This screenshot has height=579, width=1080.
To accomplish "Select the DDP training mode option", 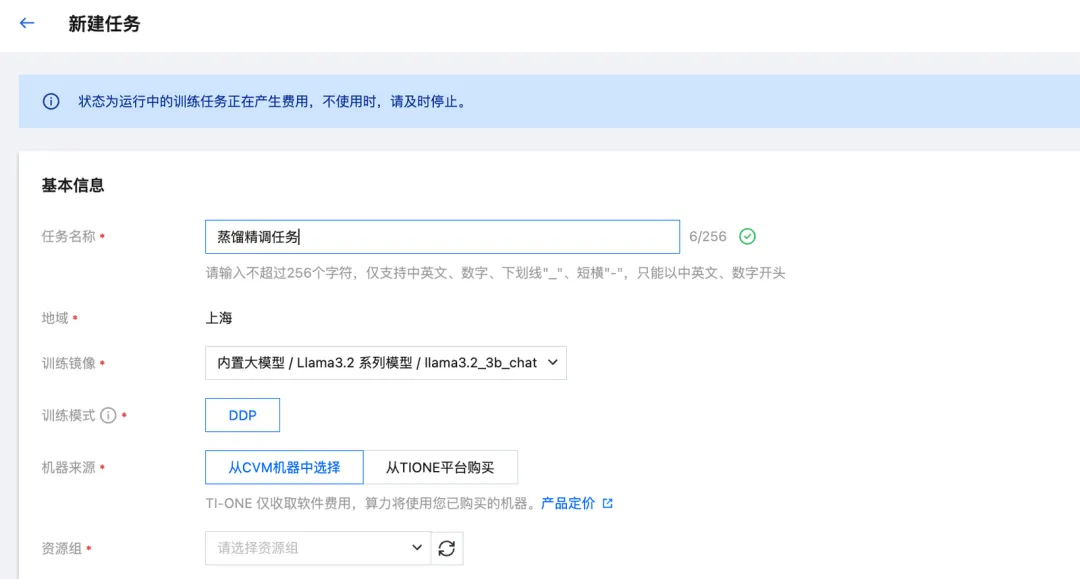I will [x=242, y=415].
